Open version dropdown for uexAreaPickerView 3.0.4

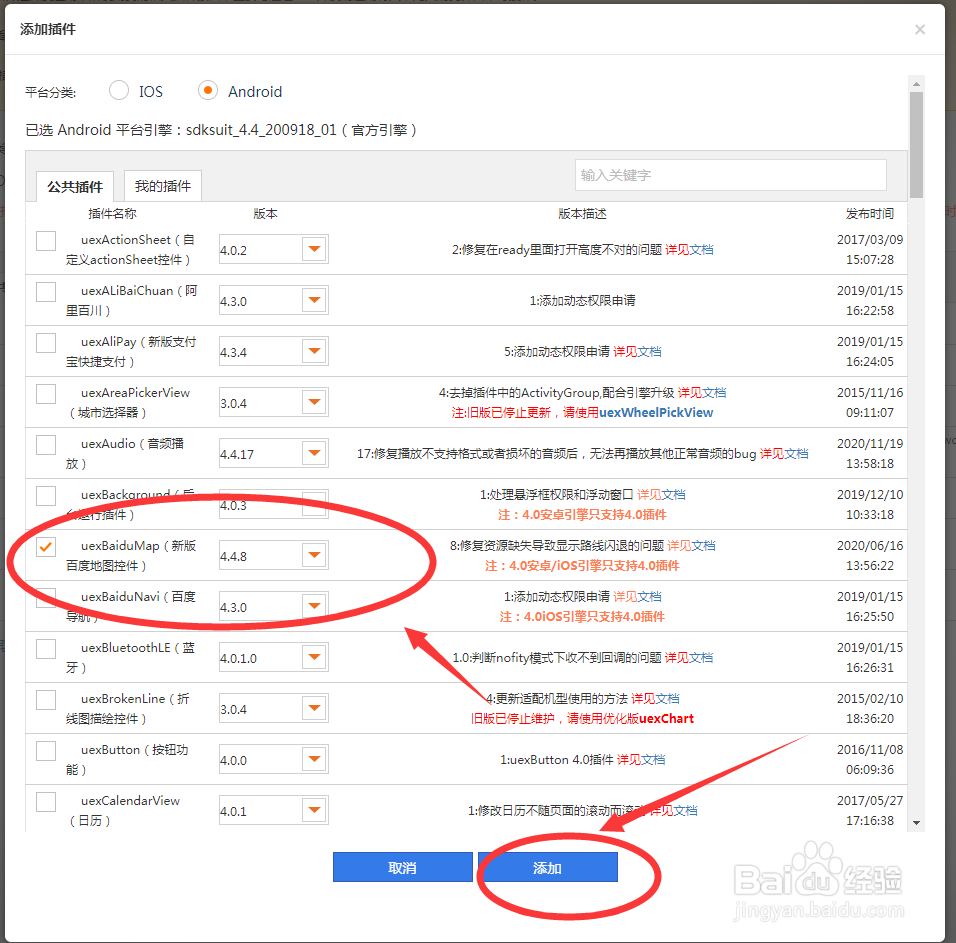click(x=315, y=402)
